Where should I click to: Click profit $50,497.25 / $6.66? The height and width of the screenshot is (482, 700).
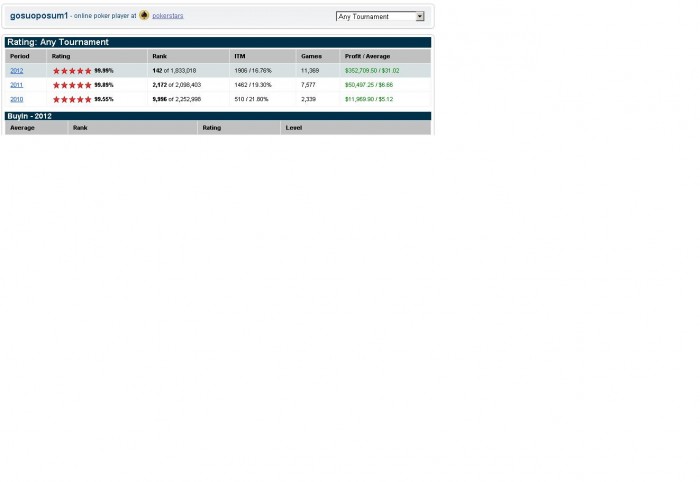click(x=369, y=85)
